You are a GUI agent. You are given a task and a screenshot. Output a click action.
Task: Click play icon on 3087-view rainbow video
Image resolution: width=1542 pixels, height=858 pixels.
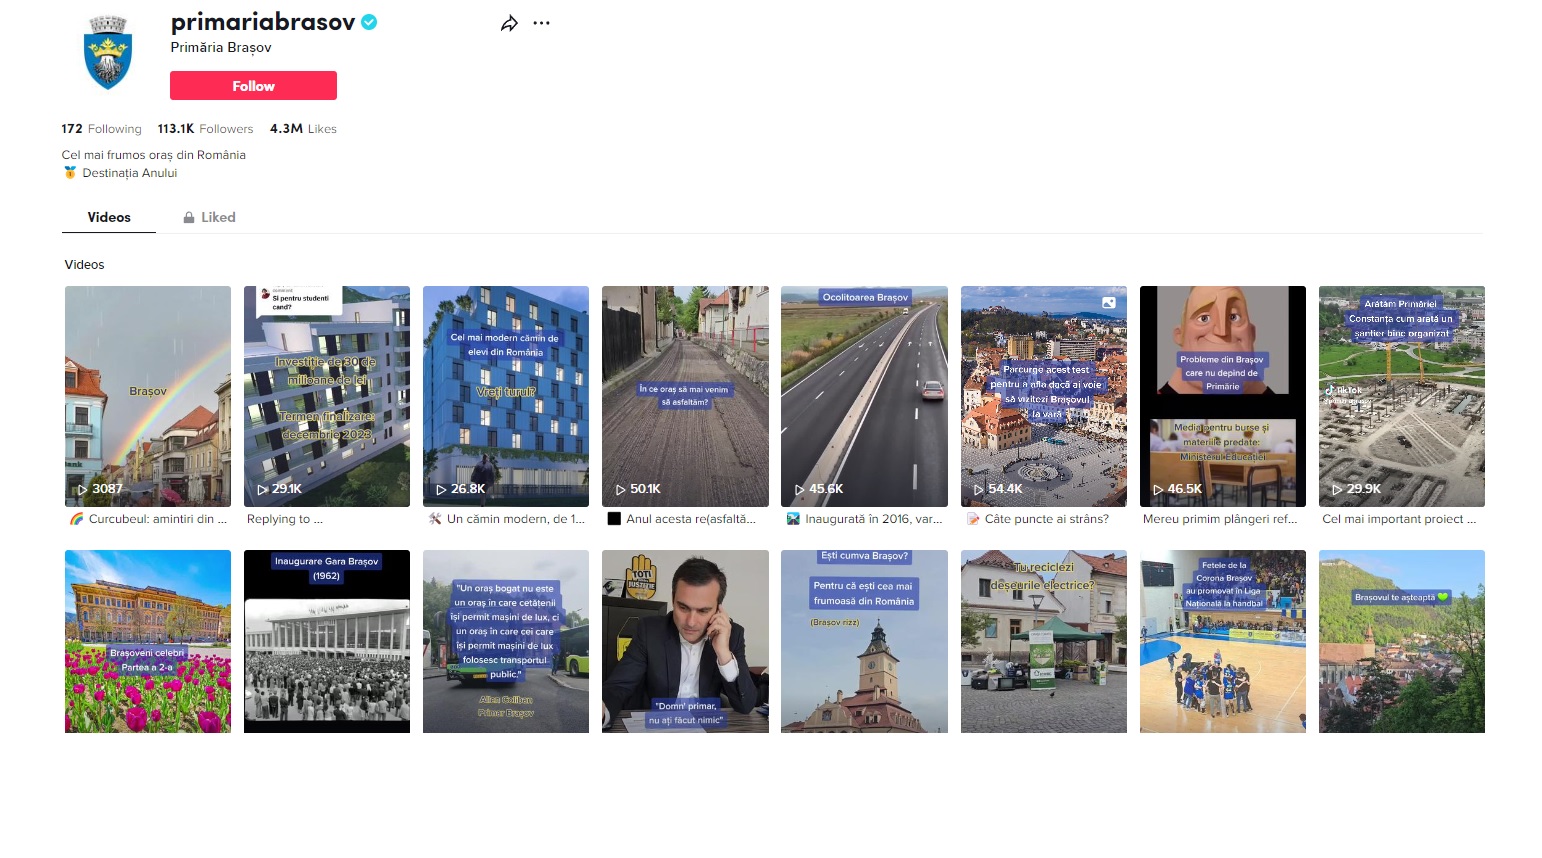click(82, 489)
